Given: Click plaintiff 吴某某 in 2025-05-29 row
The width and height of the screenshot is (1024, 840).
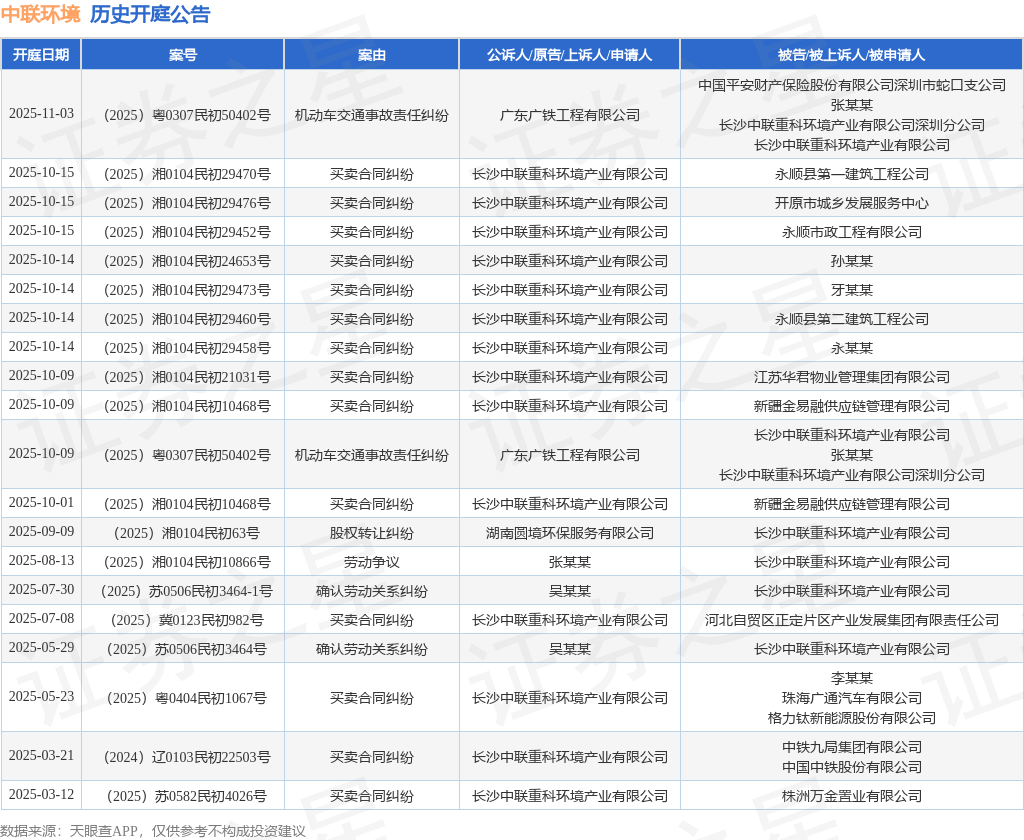Looking at the screenshot, I should (569, 649).
